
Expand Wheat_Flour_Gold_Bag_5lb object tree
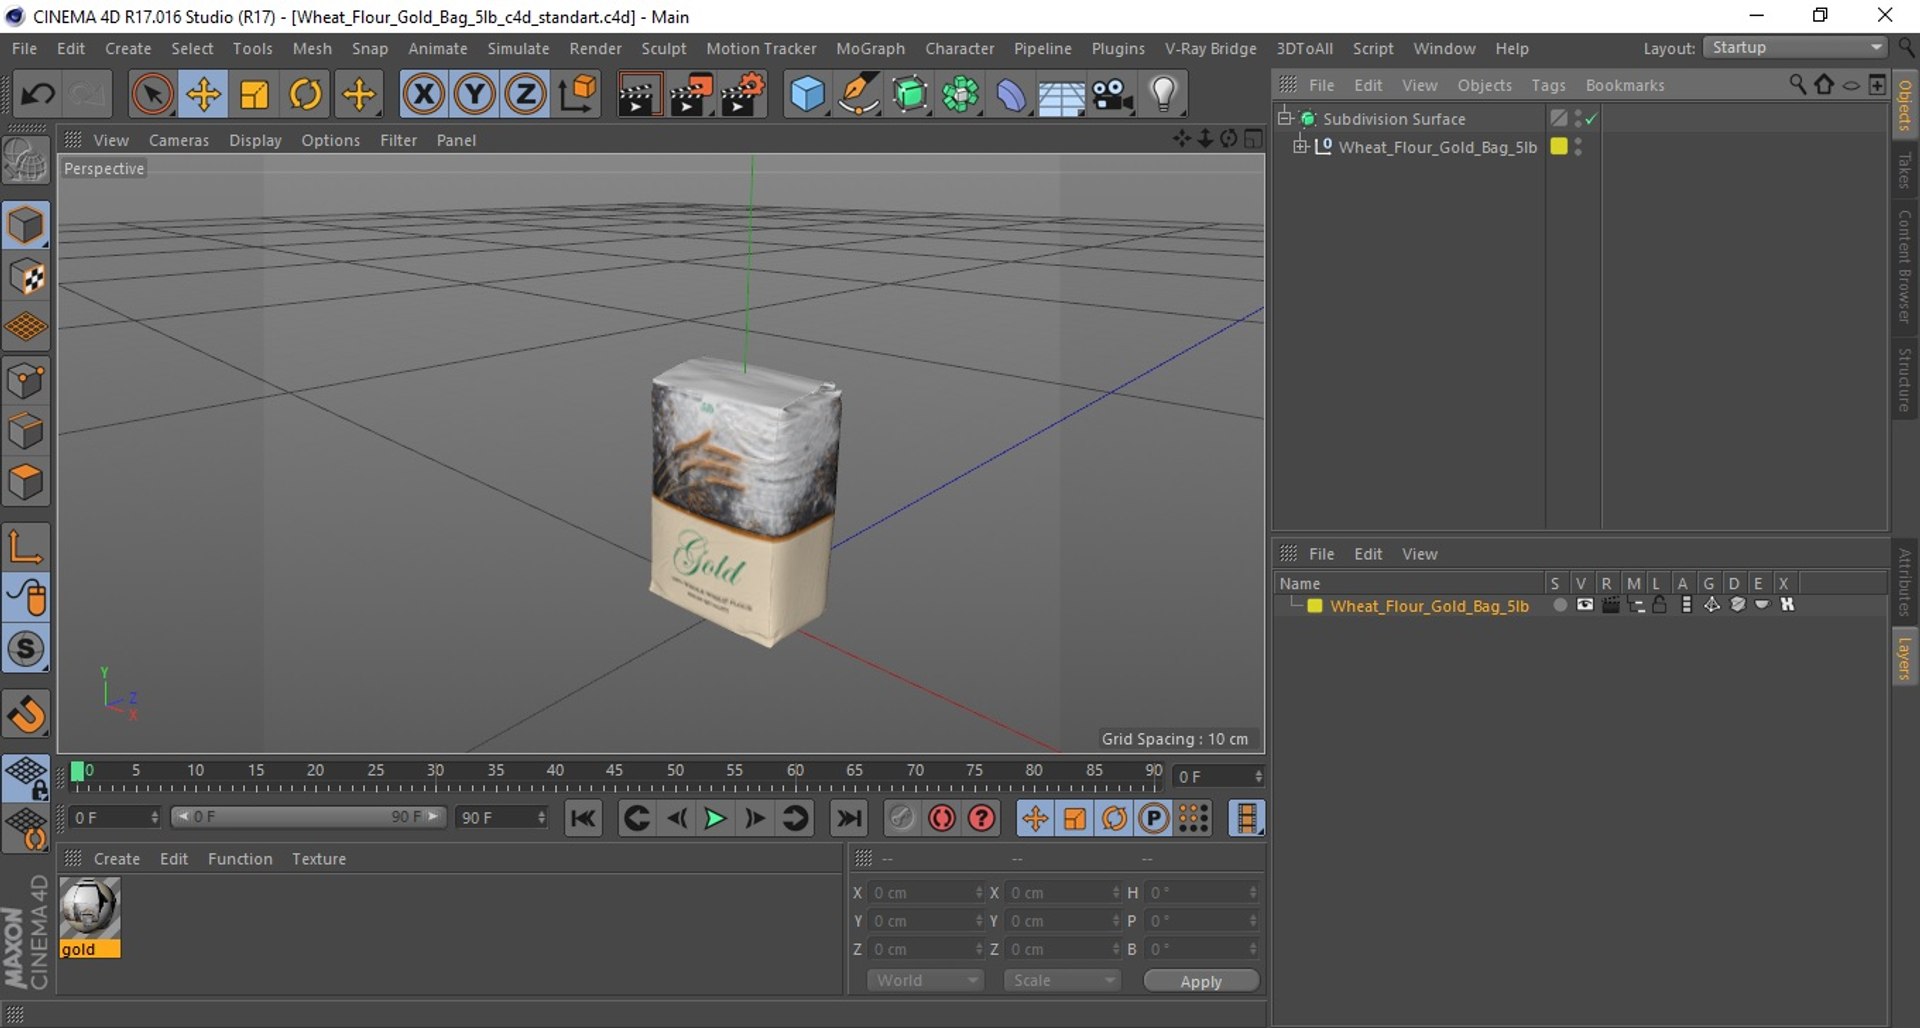tap(1300, 147)
